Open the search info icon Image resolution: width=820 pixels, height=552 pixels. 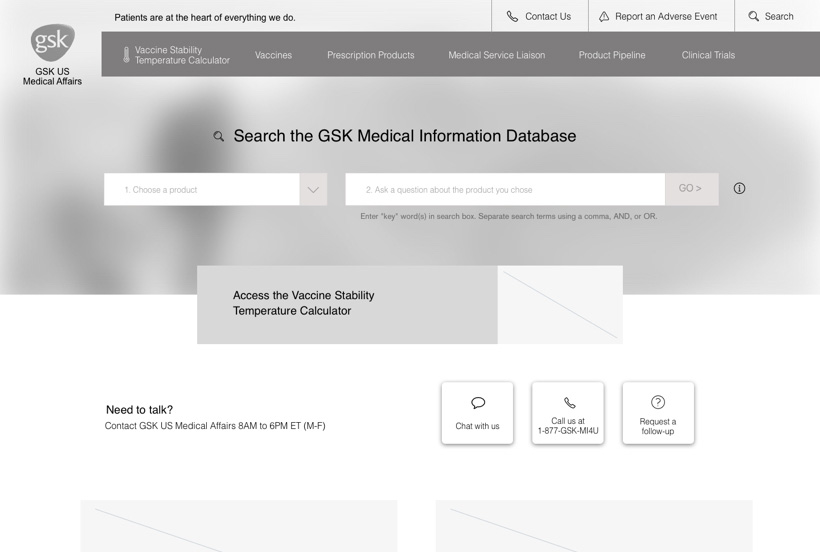tap(739, 188)
